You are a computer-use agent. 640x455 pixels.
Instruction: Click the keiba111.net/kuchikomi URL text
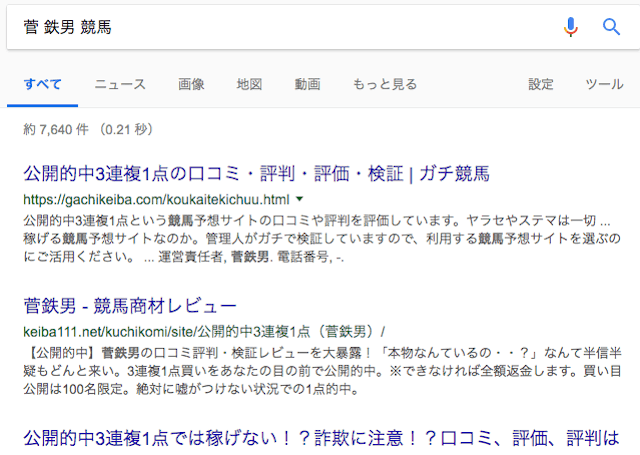pos(204,332)
